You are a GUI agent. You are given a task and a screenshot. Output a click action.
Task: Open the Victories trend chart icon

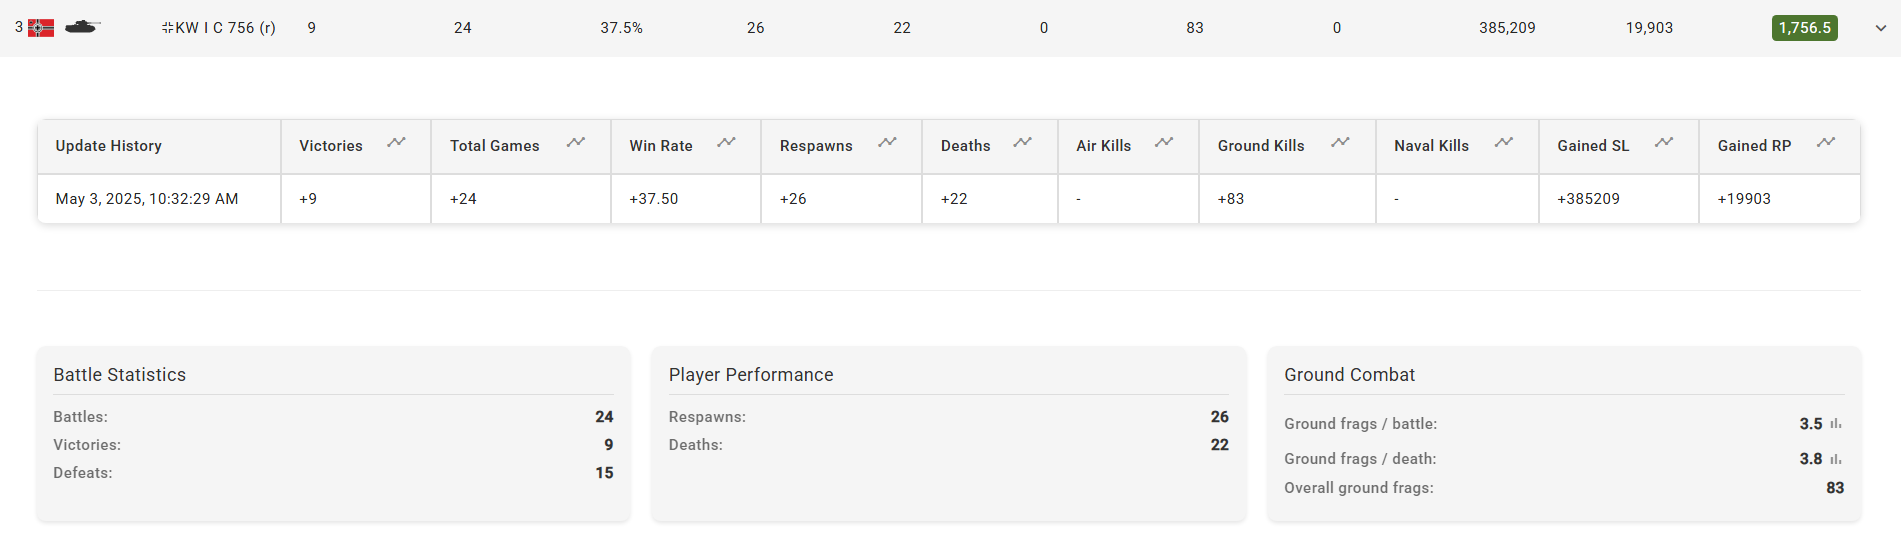coord(396,143)
